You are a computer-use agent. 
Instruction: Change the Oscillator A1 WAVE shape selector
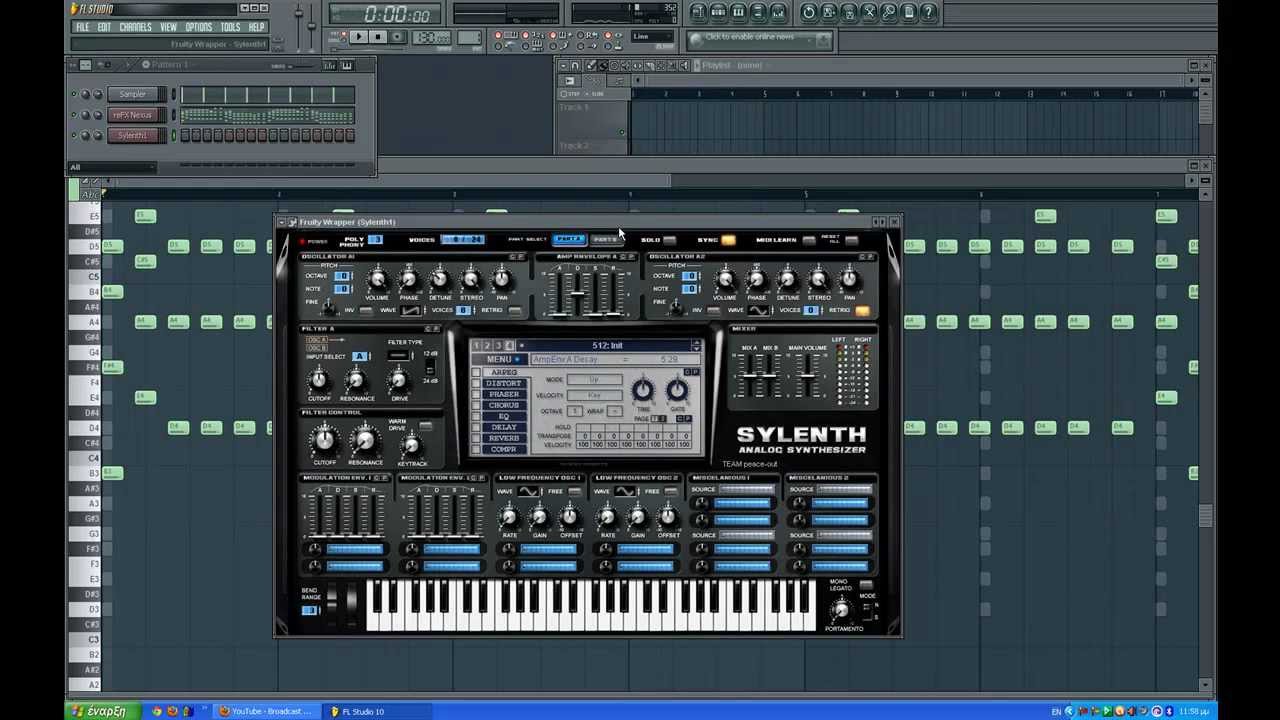pos(411,311)
